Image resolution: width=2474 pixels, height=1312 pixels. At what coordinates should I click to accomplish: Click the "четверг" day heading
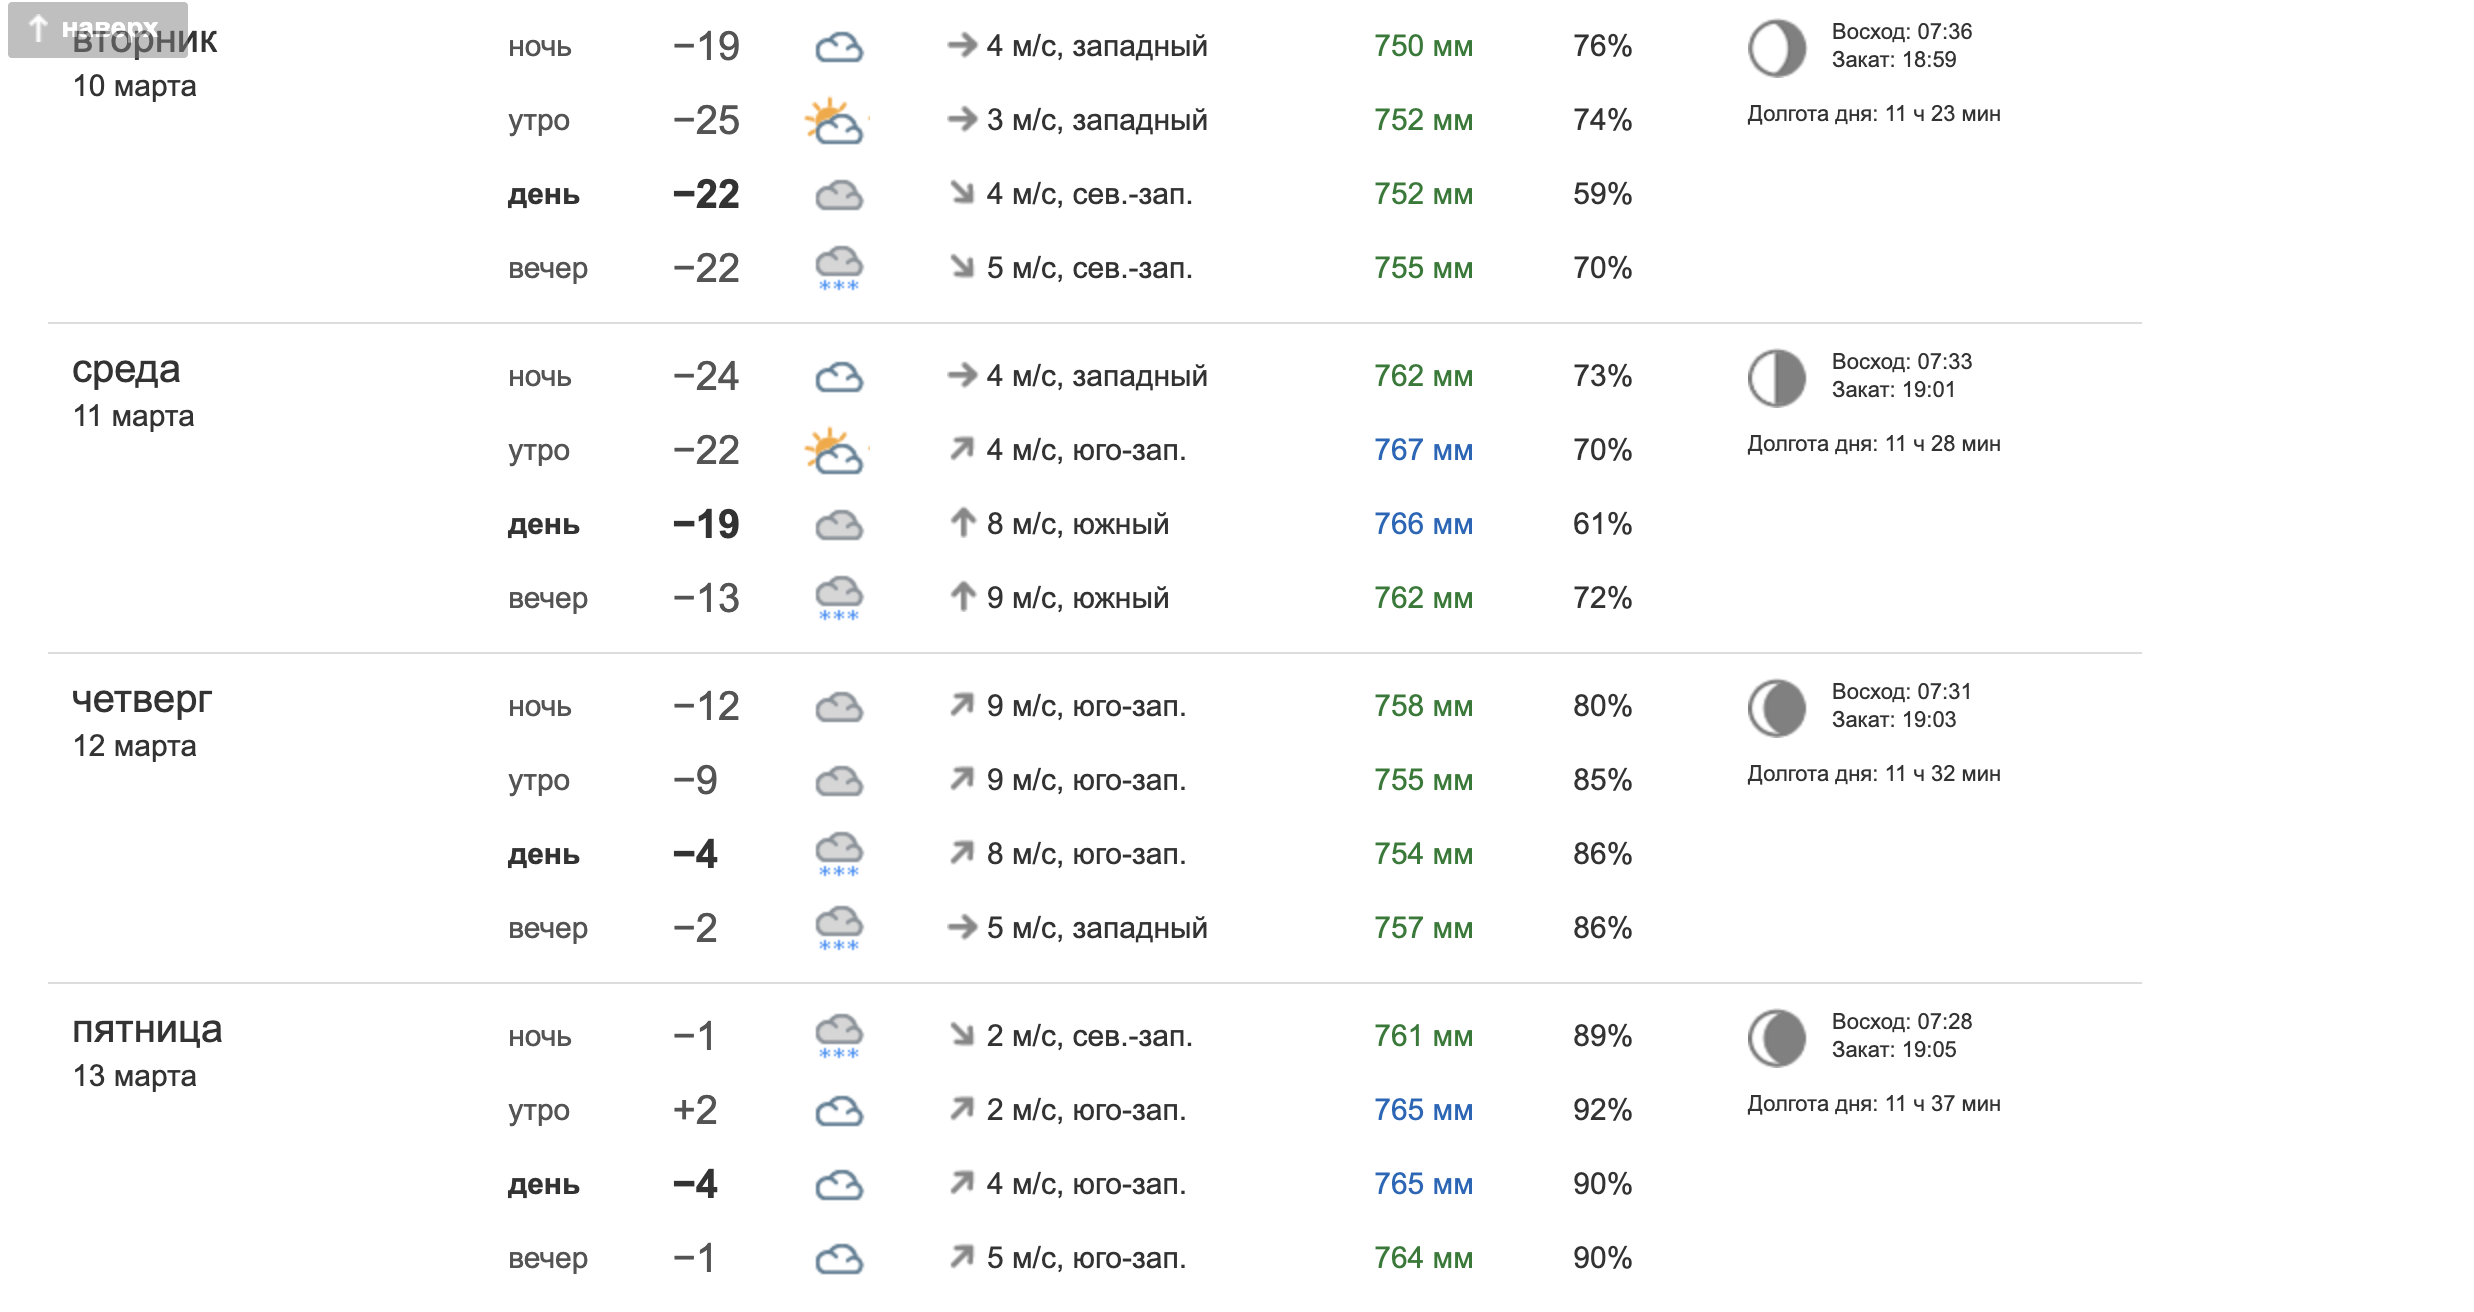141,700
